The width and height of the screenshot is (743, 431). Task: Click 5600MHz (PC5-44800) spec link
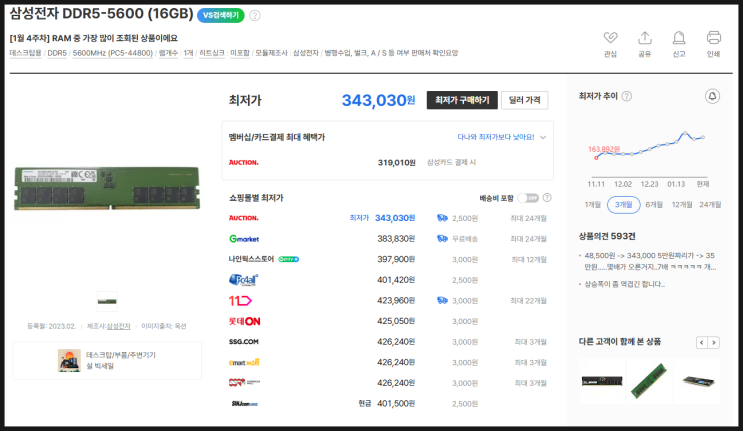pos(113,53)
